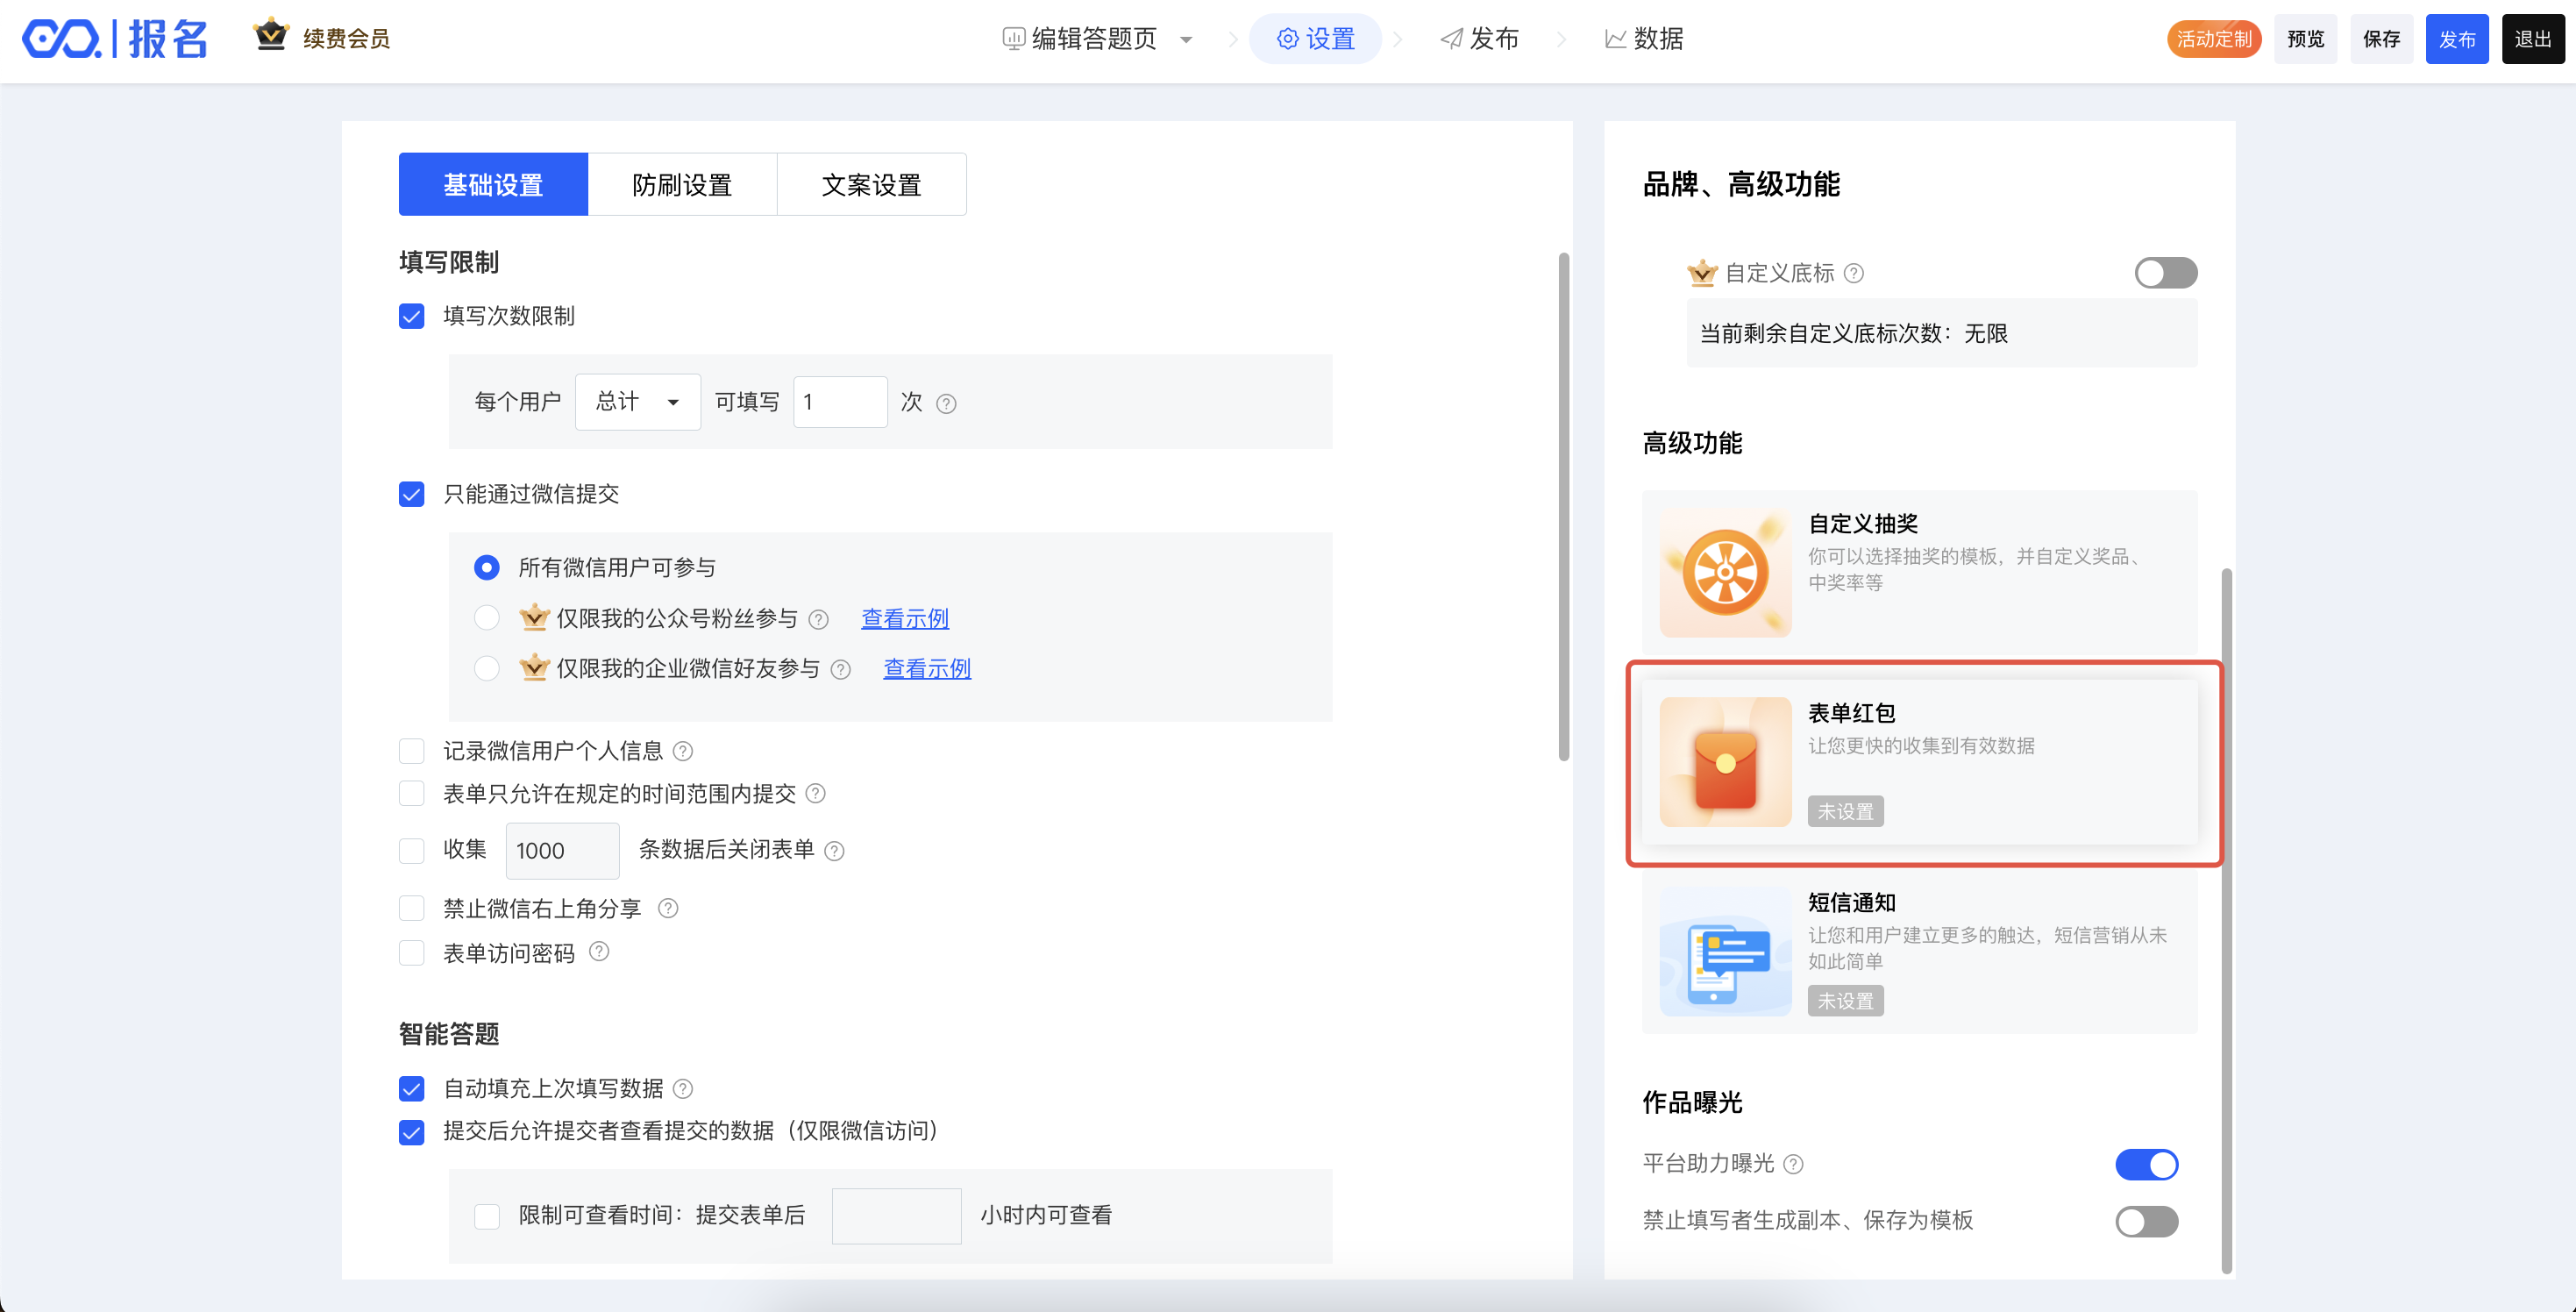The image size is (2576, 1312).
Task: Click help icon beside 平台助力曝光
Action: coord(1794,1164)
